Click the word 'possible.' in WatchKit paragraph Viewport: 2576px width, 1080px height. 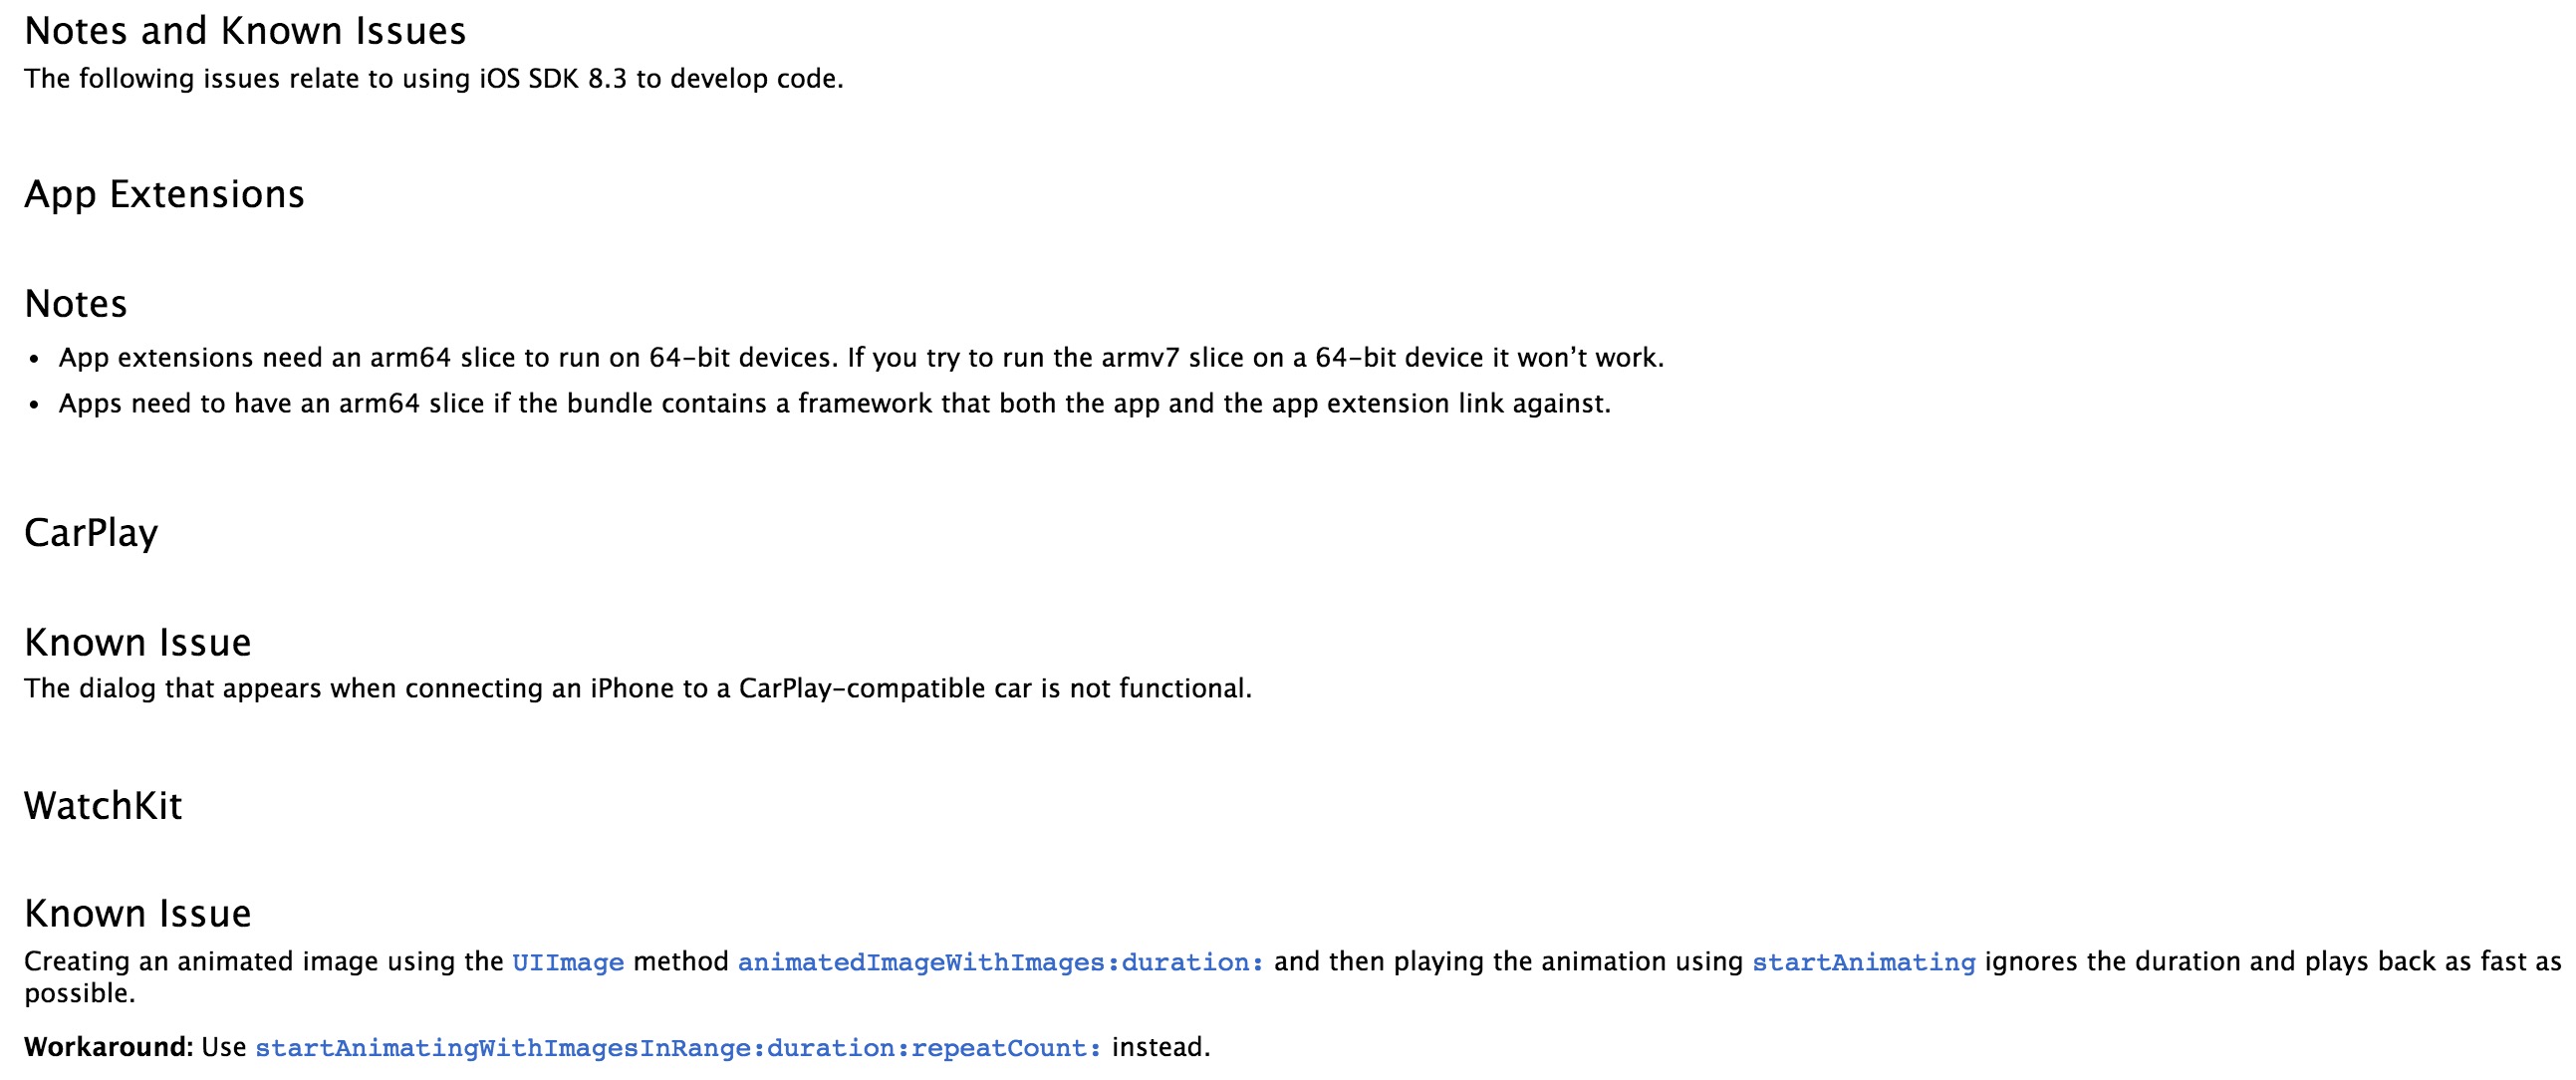(x=80, y=994)
